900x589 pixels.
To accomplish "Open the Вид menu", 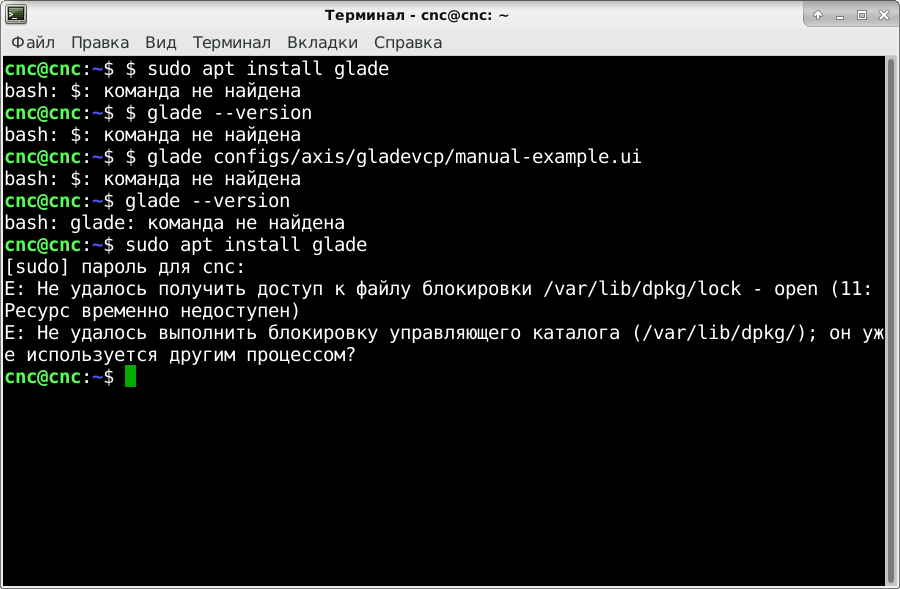I will [x=161, y=43].
